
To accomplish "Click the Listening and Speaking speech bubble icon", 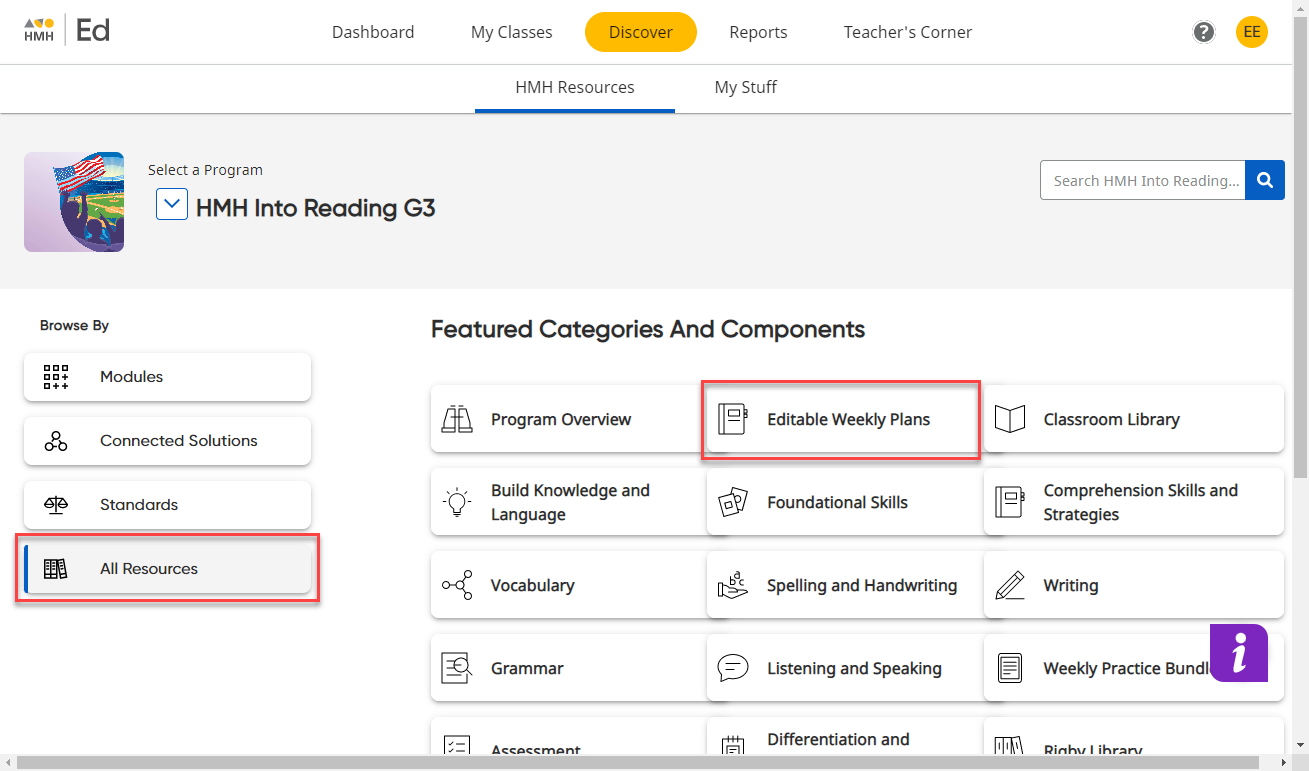I will [x=733, y=668].
